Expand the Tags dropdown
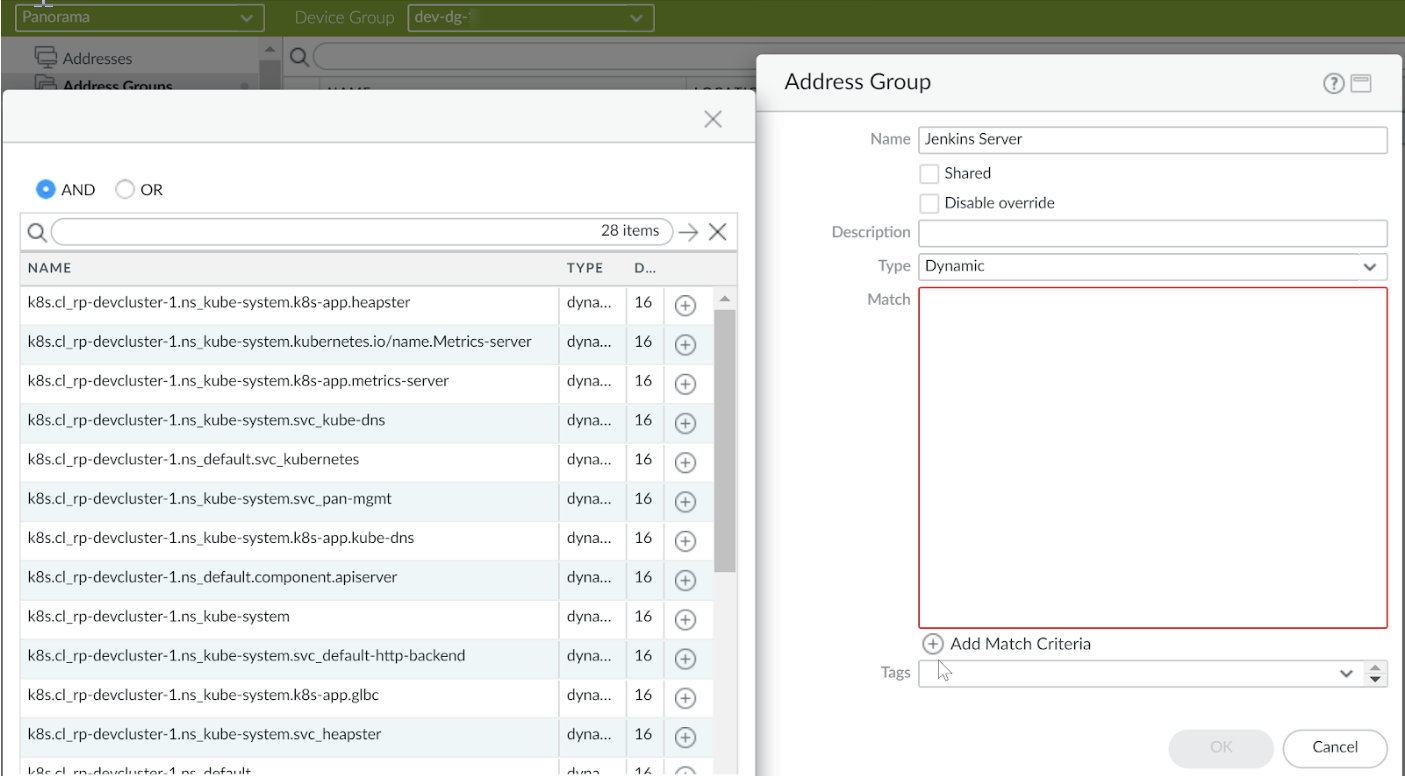 [x=1345, y=673]
